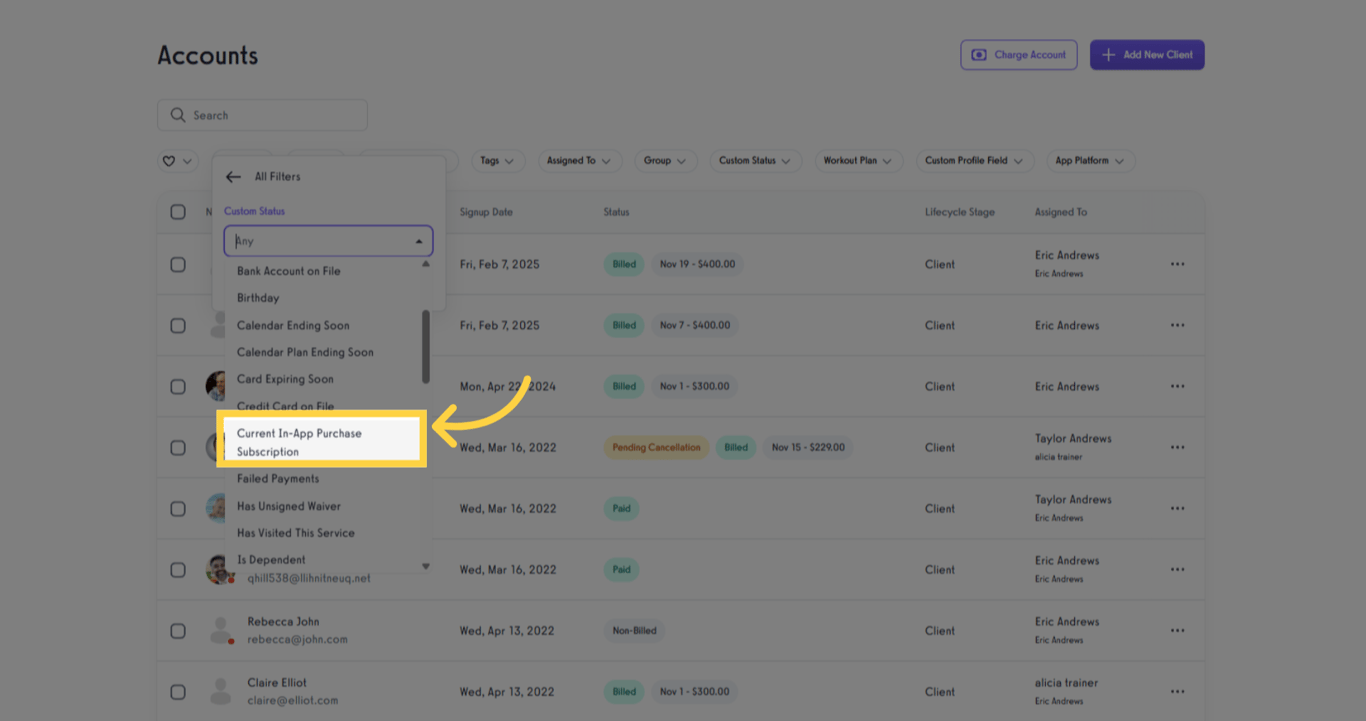Click the back arrow beside All Filters
The width and height of the screenshot is (1366, 721).
(233, 176)
